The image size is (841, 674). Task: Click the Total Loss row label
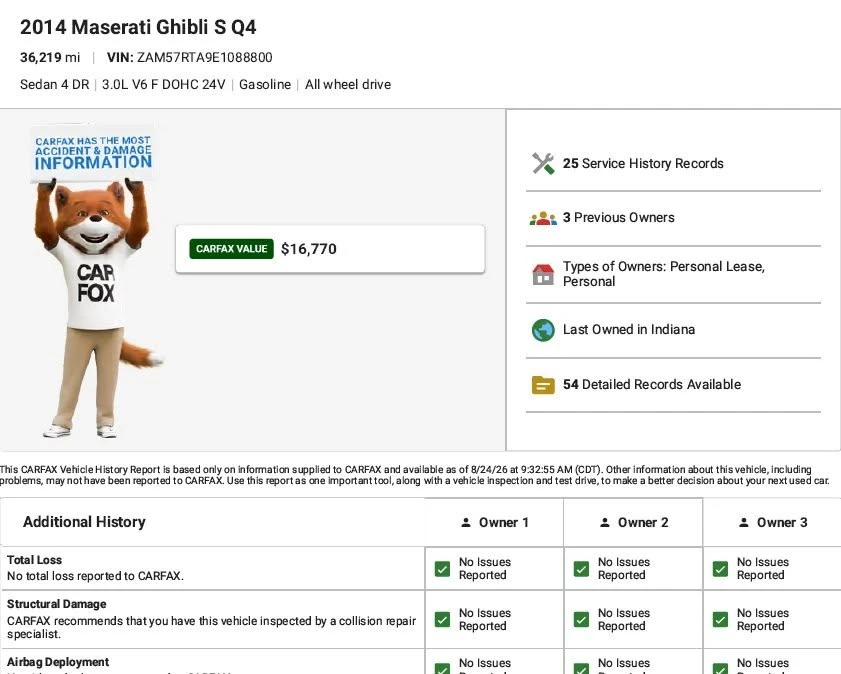pyautogui.click(x=34, y=560)
